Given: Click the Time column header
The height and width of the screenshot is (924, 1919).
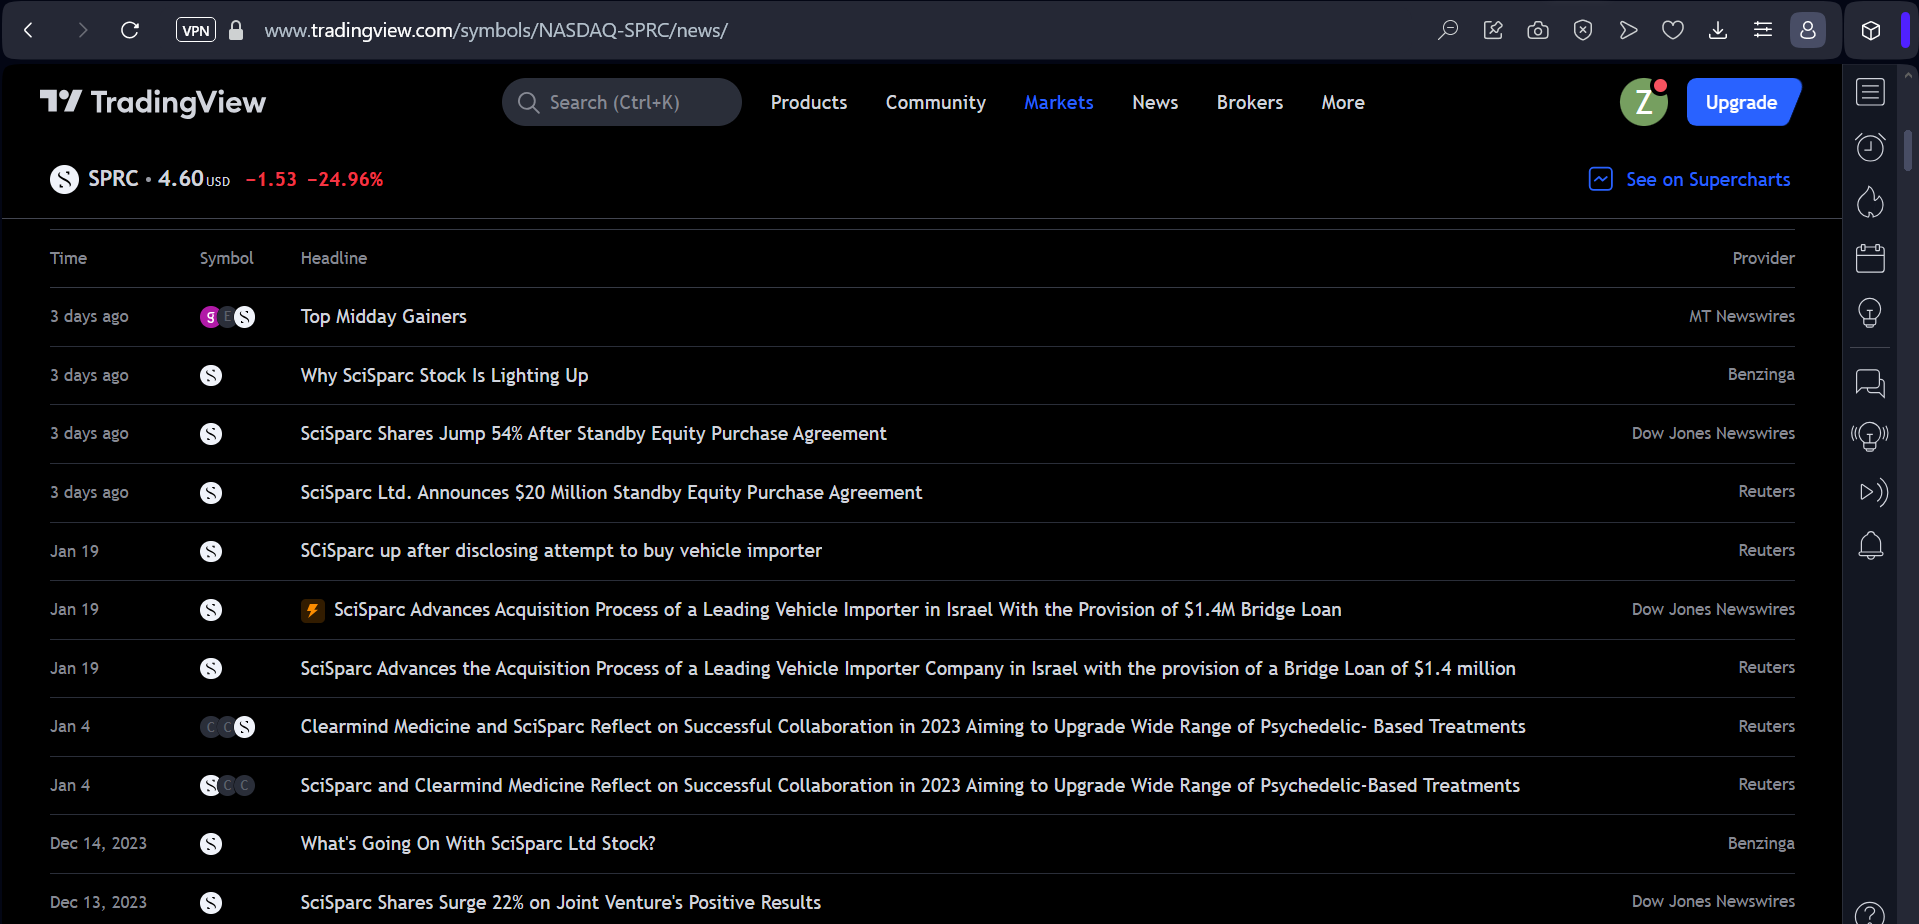Looking at the screenshot, I should pyautogui.click(x=68, y=258).
